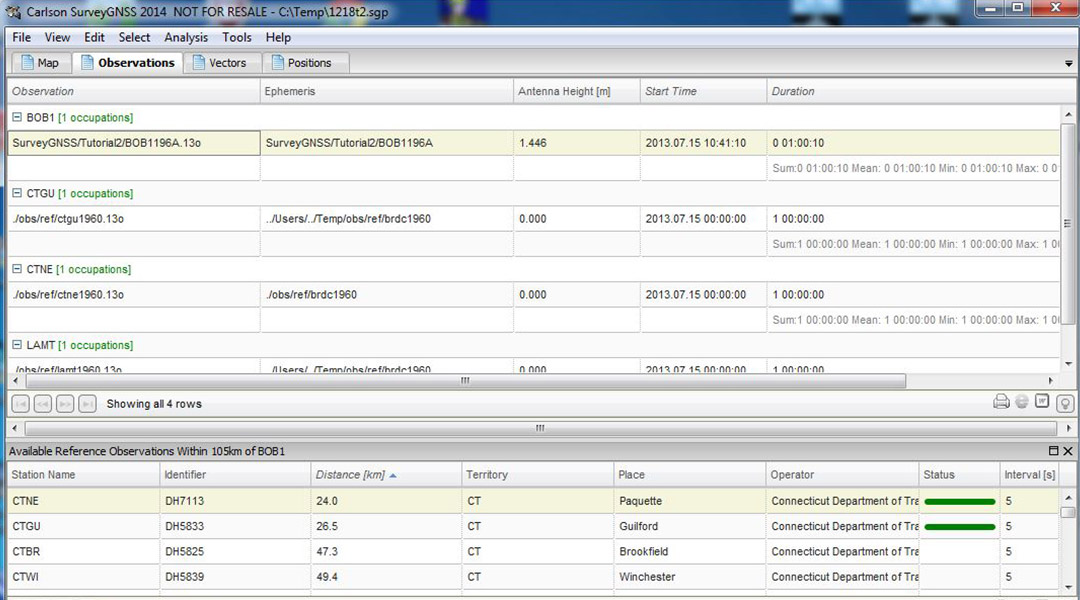
Task: Click the first page navigation icon
Action: [x=19, y=404]
